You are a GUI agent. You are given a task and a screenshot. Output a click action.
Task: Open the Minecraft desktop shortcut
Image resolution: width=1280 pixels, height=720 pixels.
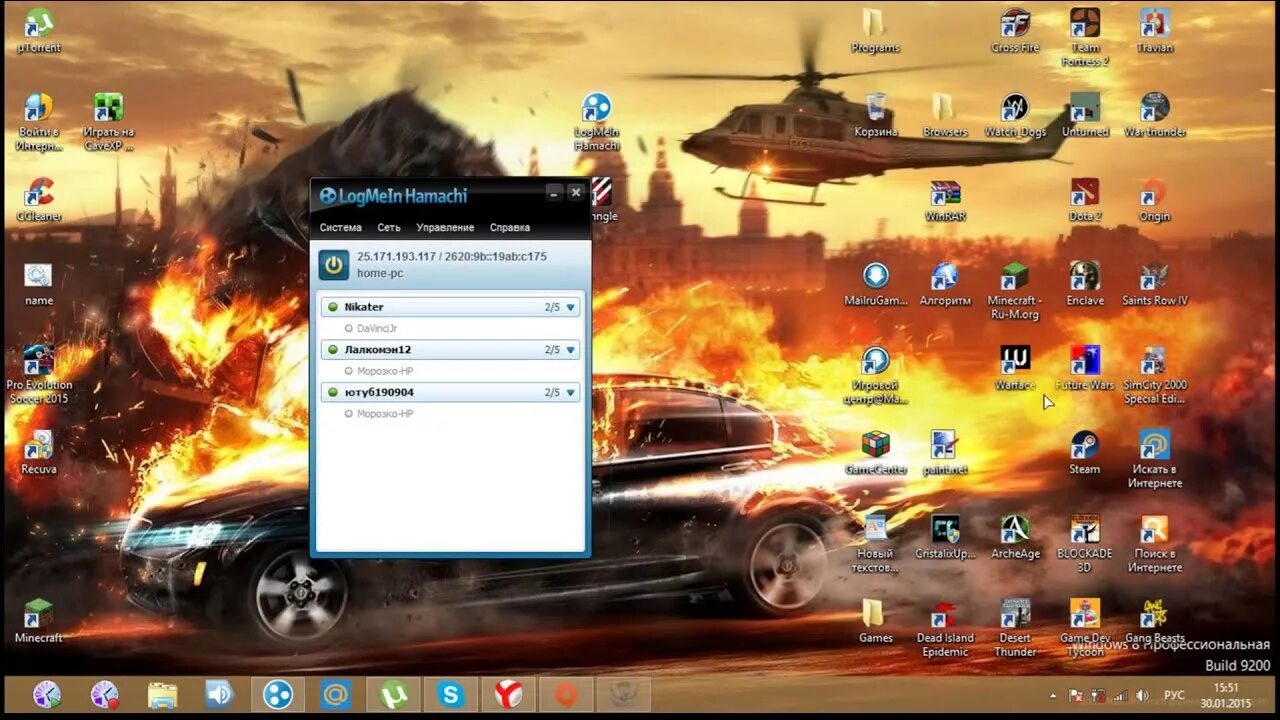point(39,621)
